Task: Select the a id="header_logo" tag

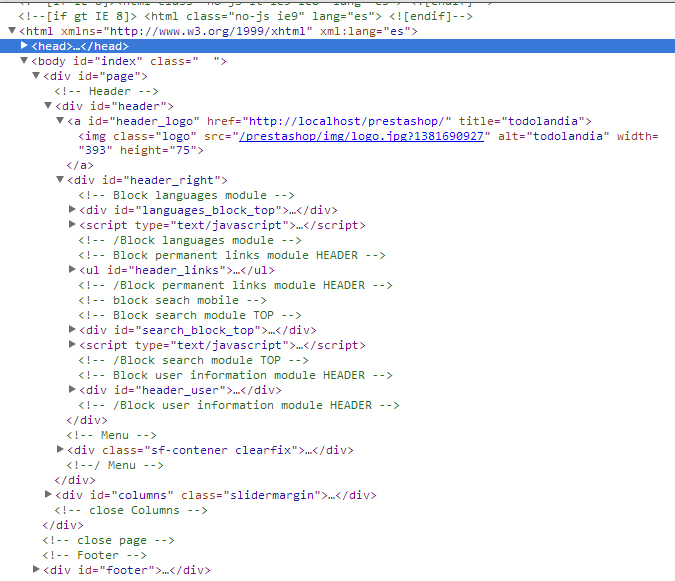Action: point(329,121)
